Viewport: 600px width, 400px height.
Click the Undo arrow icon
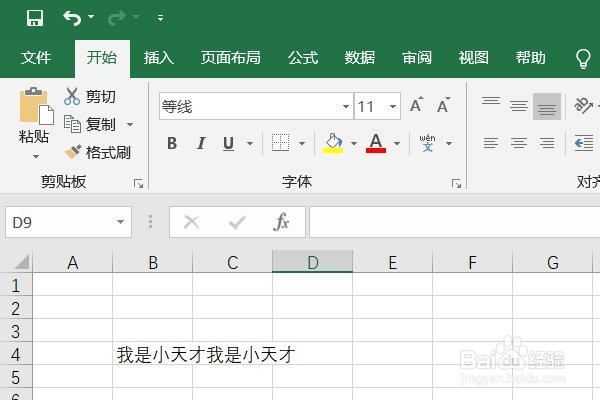coord(72,18)
